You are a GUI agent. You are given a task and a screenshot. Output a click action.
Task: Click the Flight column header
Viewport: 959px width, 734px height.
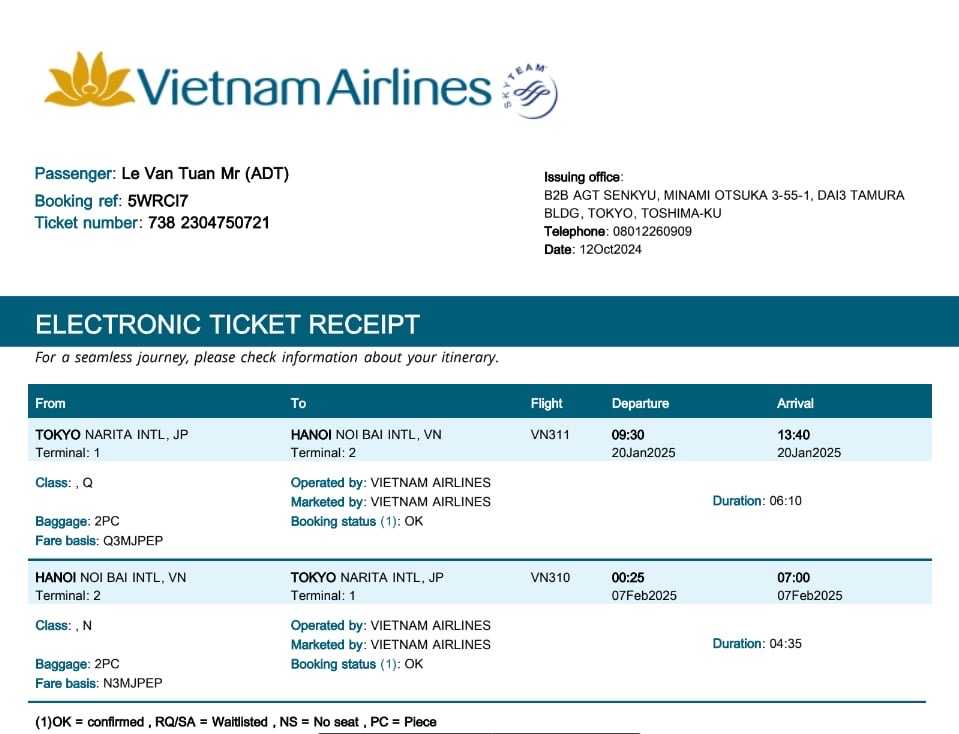(x=546, y=403)
